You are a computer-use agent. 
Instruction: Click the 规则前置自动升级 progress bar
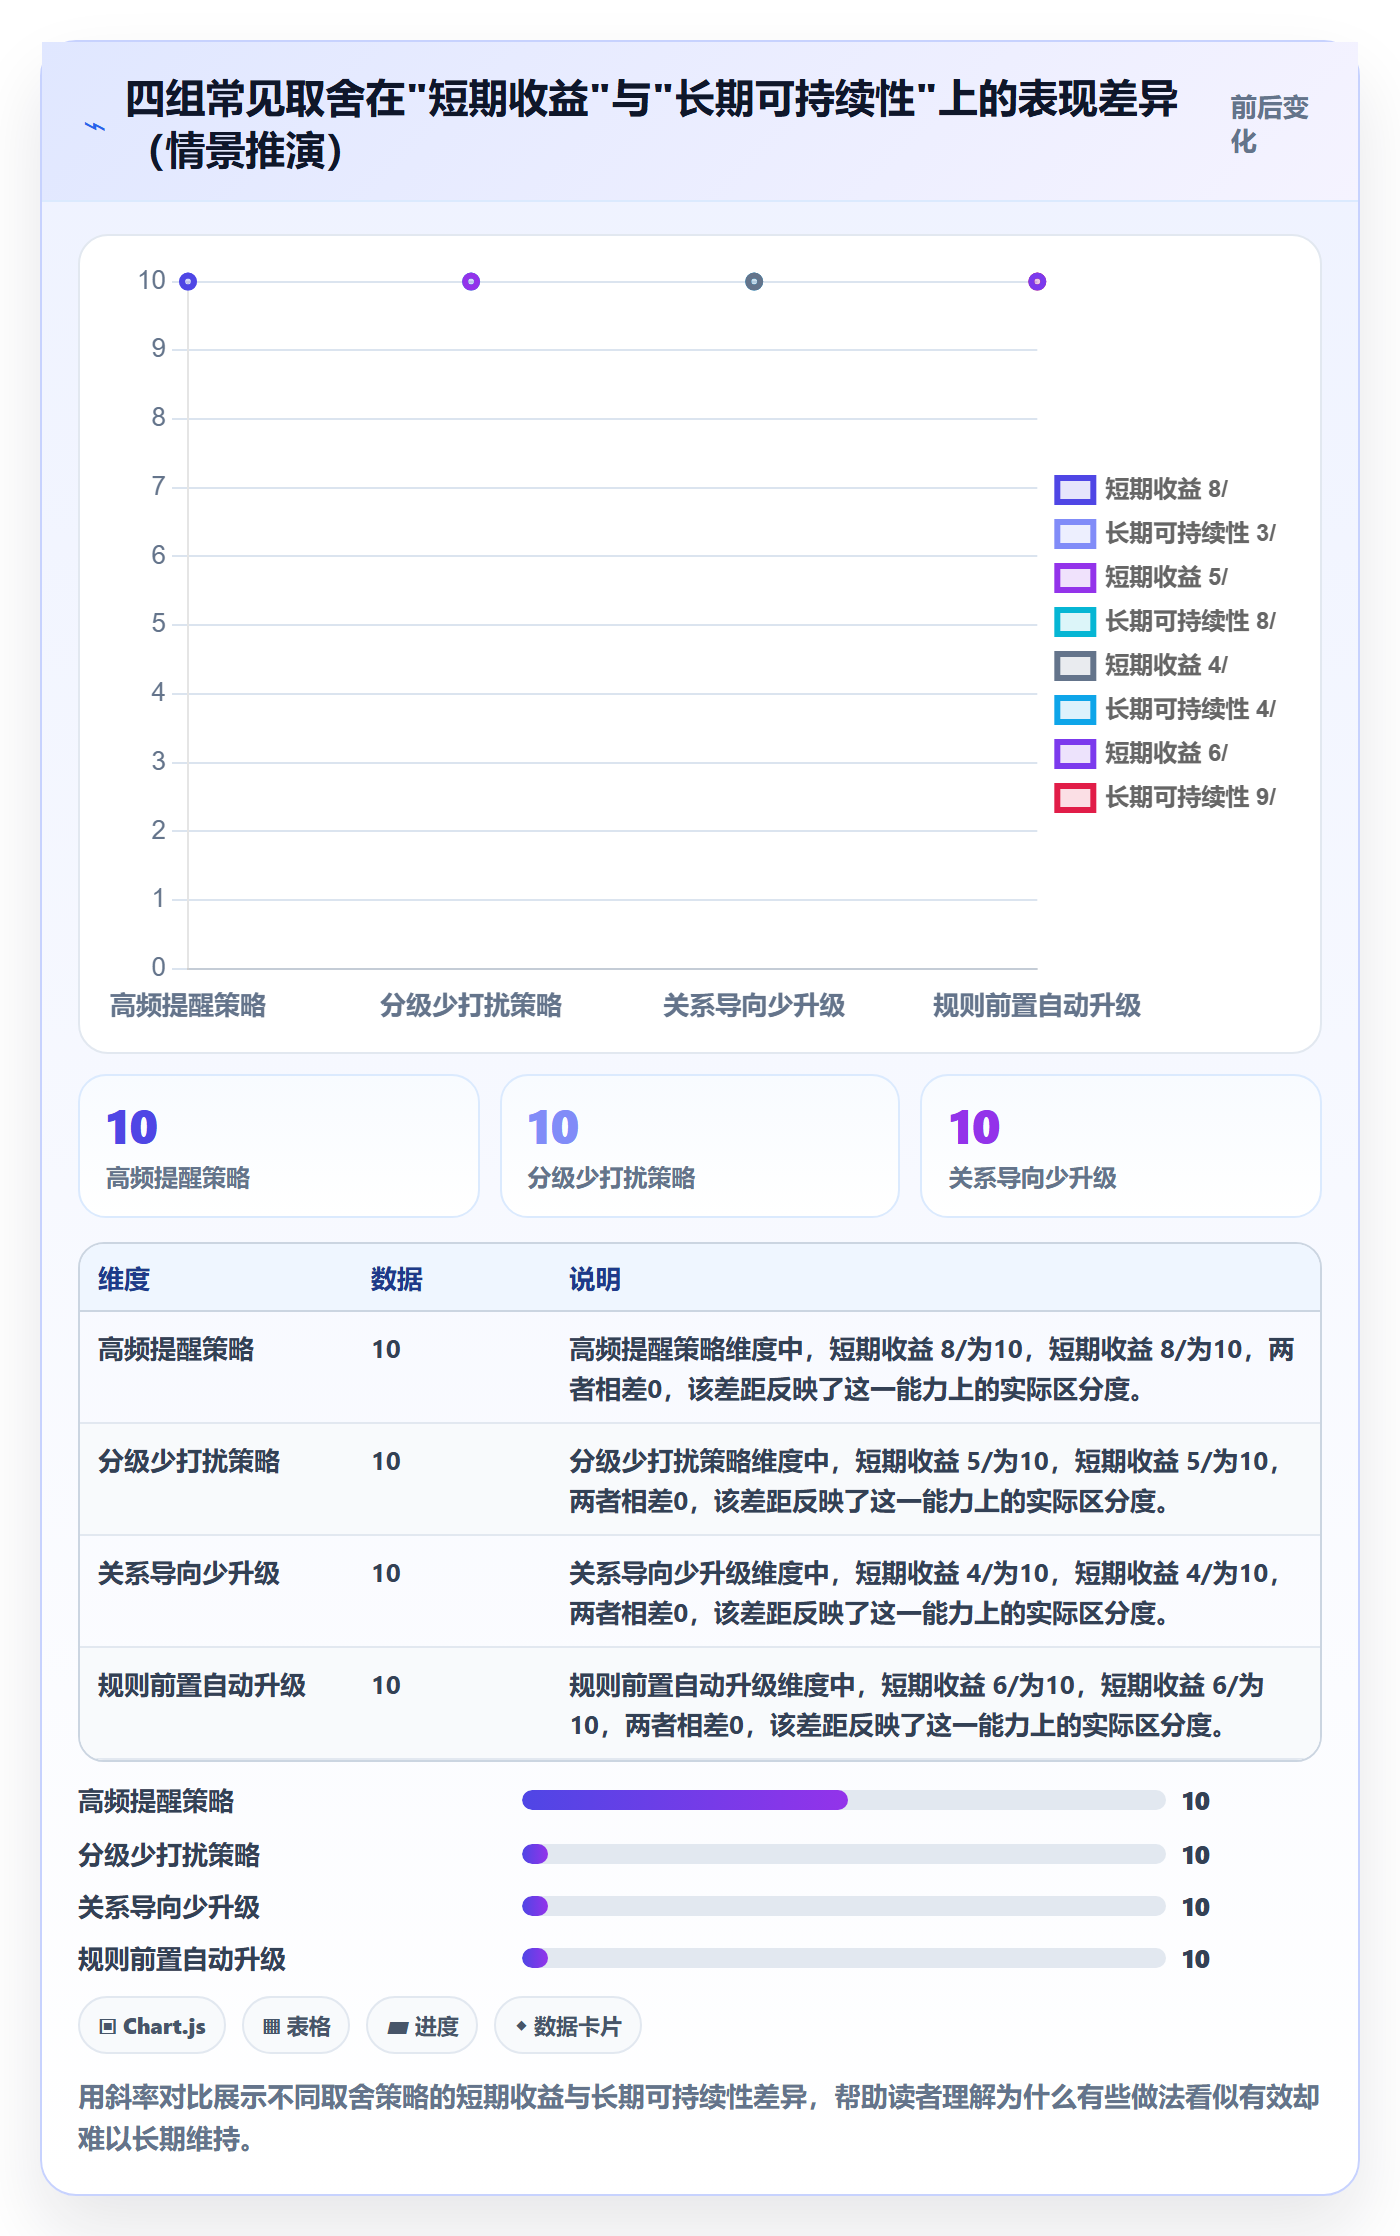point(844,1958)
